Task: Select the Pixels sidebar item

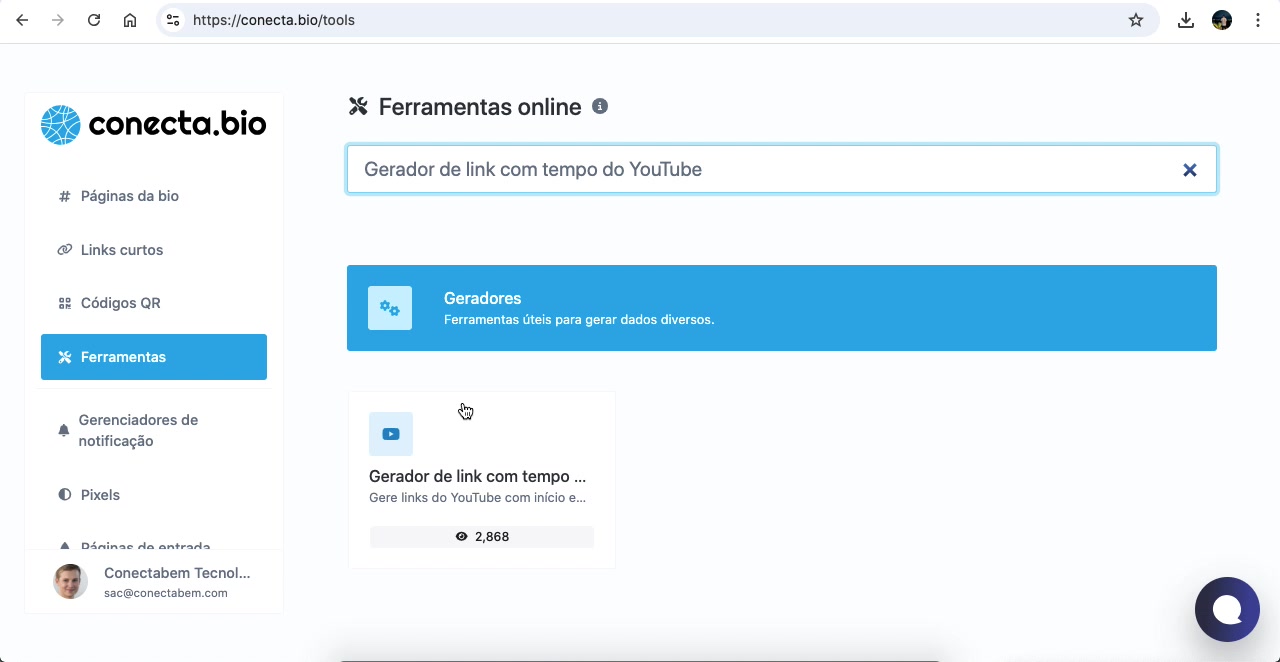Action: 100,494
